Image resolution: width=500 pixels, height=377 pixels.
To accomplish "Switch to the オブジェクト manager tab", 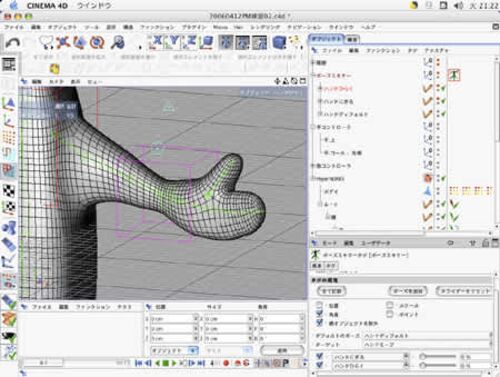I will [x=326, y=39].
